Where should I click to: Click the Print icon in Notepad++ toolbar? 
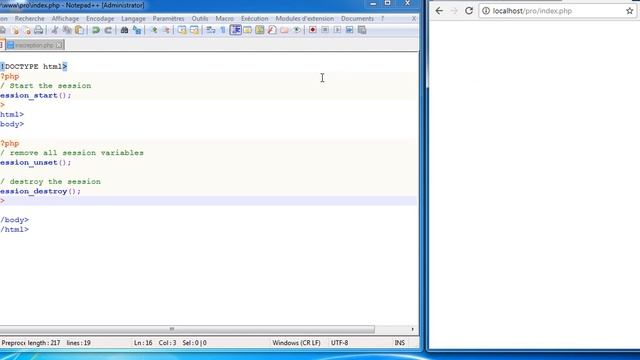pyautogui.click(x=38, y=30)
